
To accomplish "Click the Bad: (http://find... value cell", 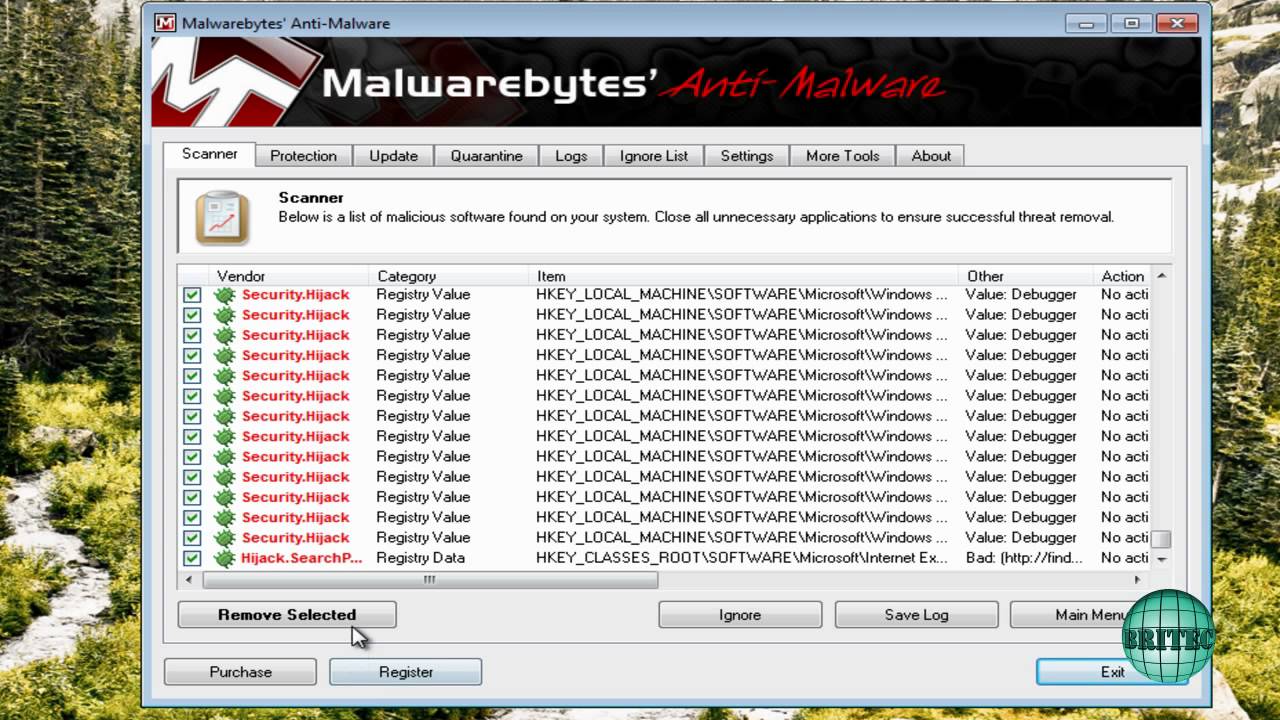I will (1024, 558).
